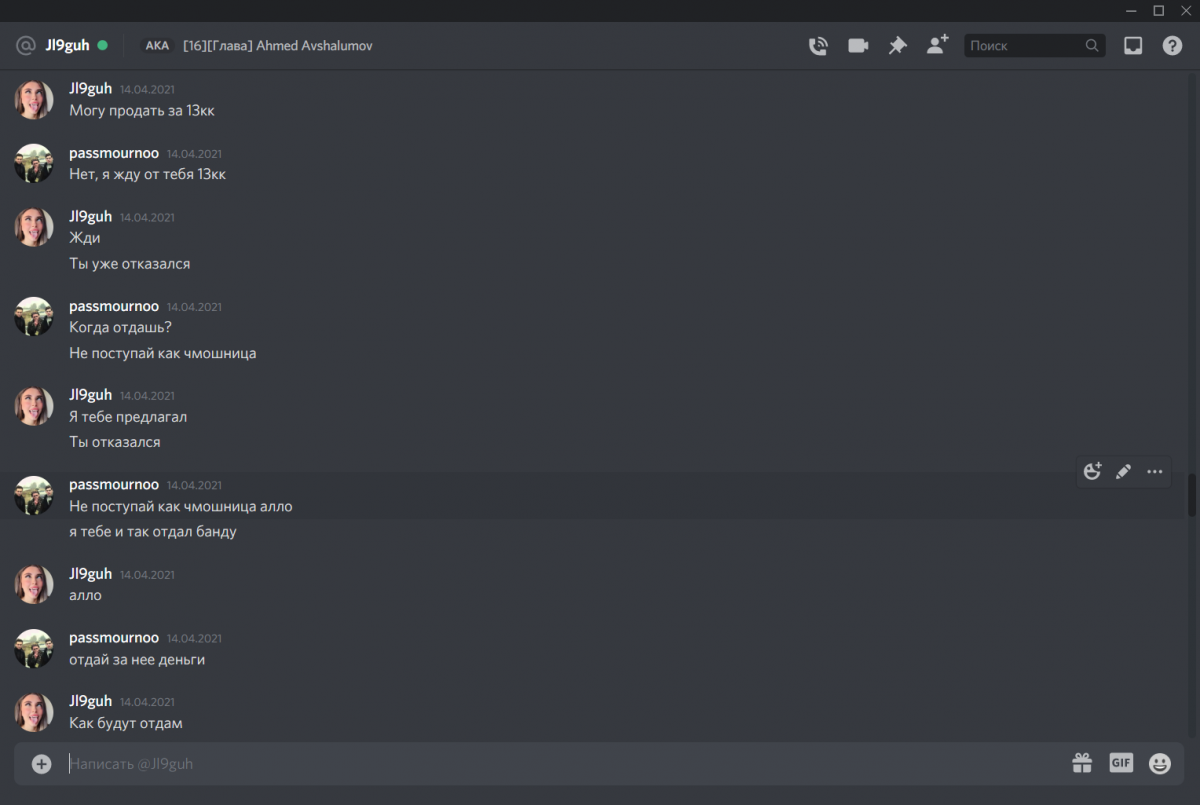Open the emoji picker

coord(1160,763)
